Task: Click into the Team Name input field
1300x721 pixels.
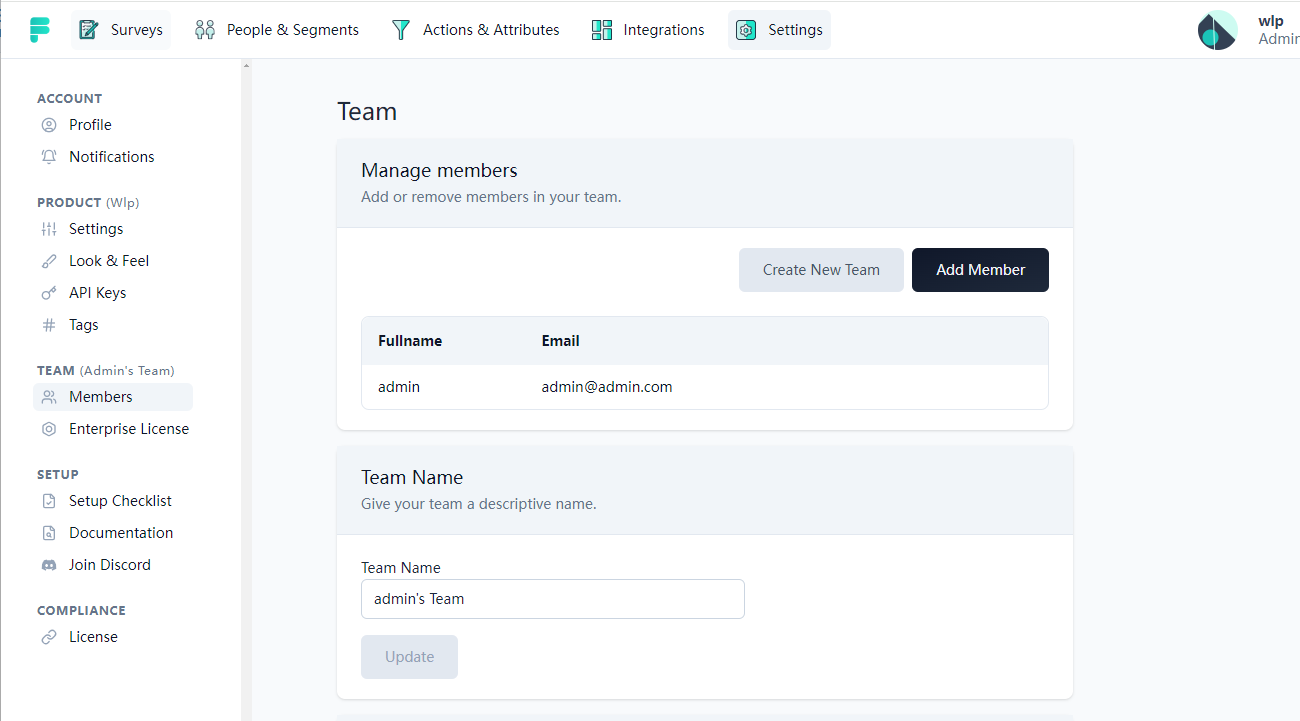Action: pyautogui.click(x=552, y=599)
